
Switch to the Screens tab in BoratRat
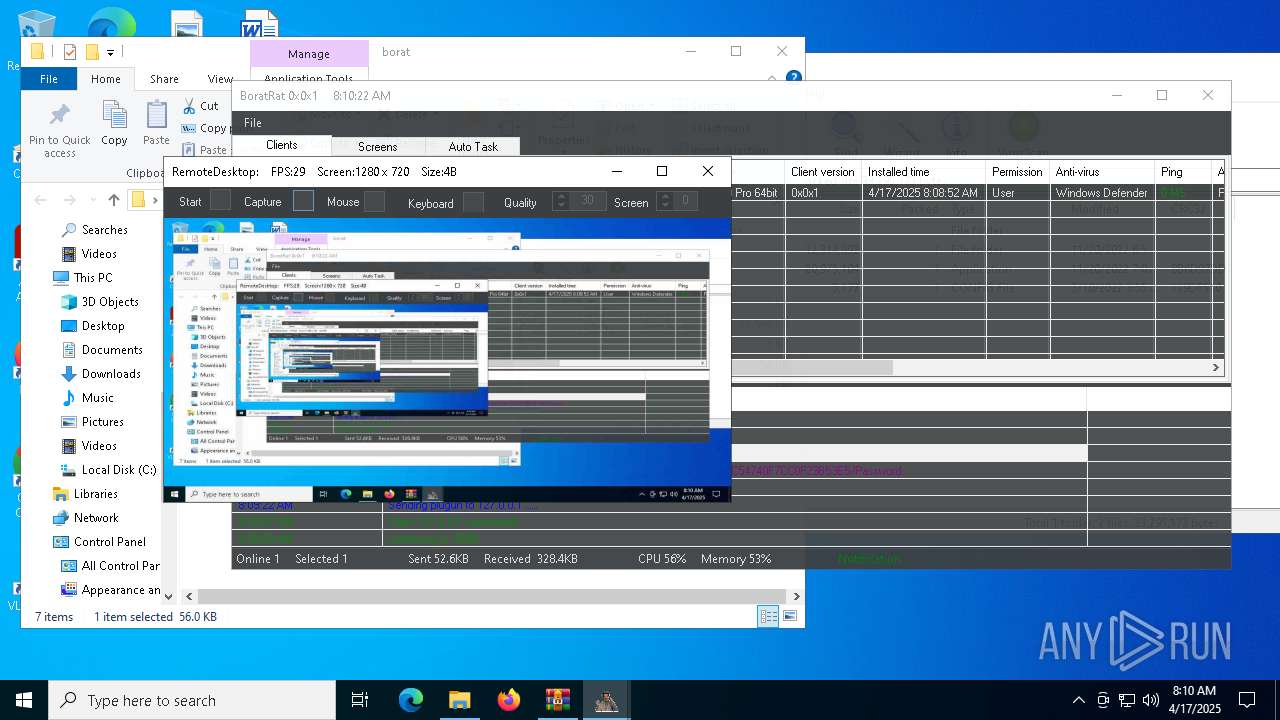pos(377,146)
